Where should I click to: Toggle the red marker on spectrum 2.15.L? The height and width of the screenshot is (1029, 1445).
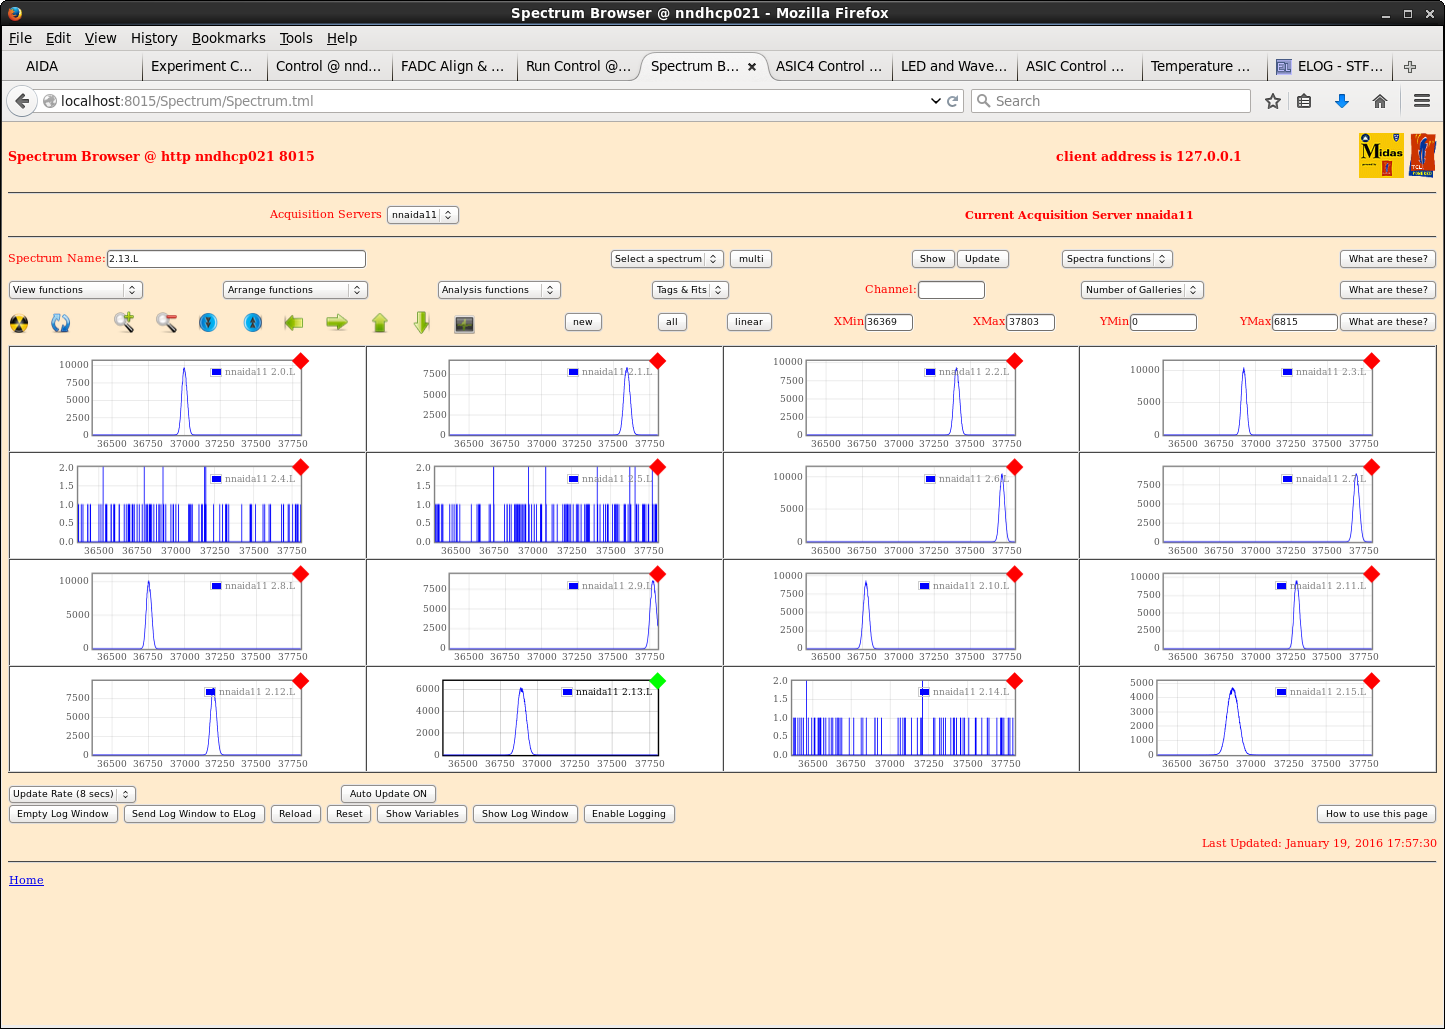coord(1371,681)
